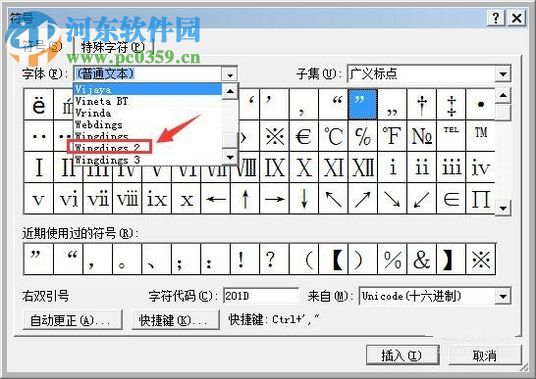Click the symbol grid scroll-up arrow

[503, 95]
